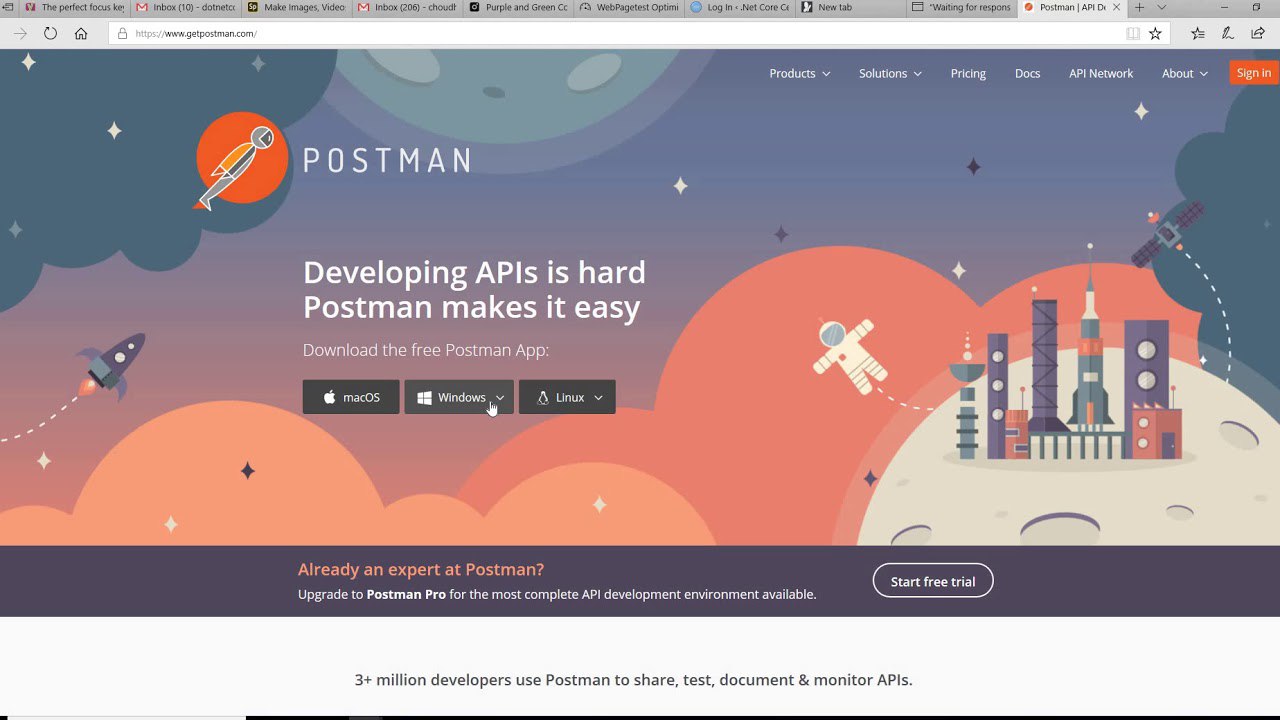
Task: Click the '3+ million developers' statement text
Action: [x=633, y=680]
